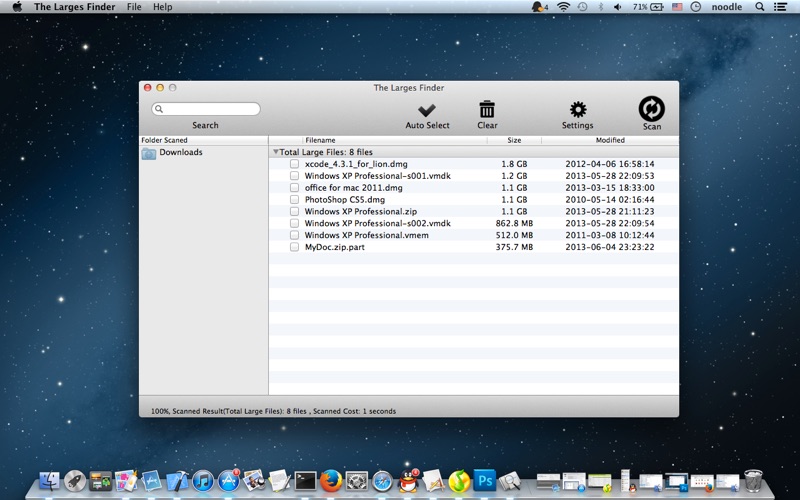Launch iTunes from the dock
The image size is (800, 500).
pyautogui.click(x=203, y=481)
